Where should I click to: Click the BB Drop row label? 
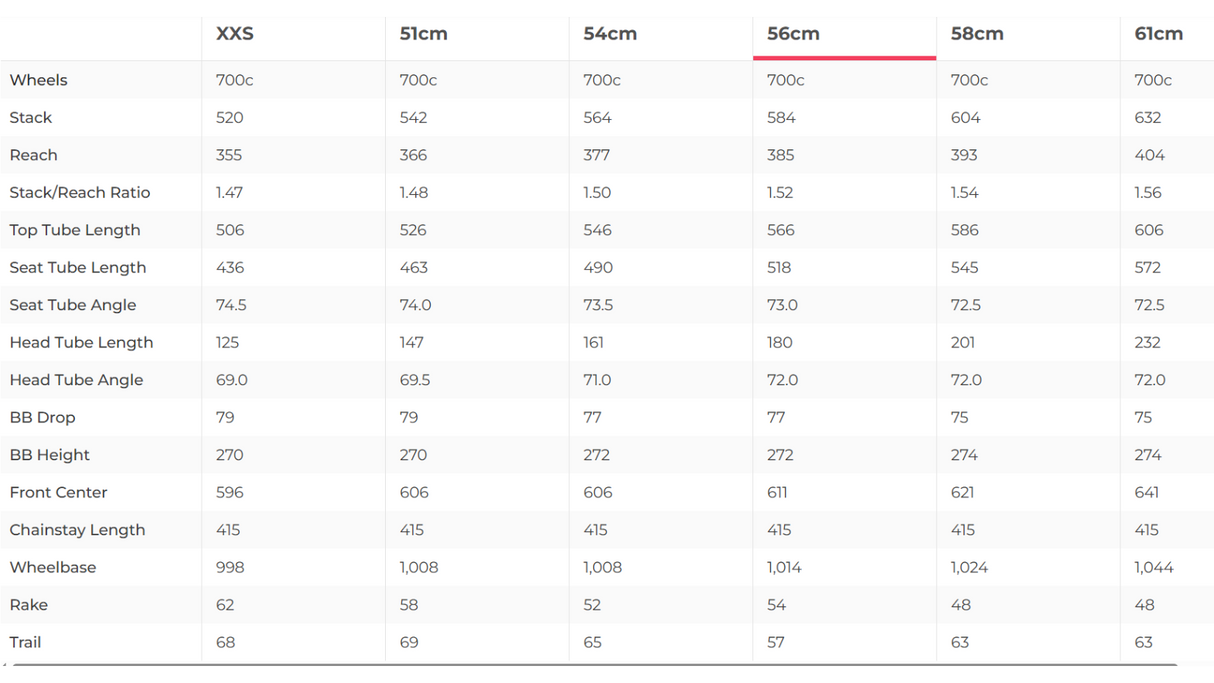coord(43,418)
